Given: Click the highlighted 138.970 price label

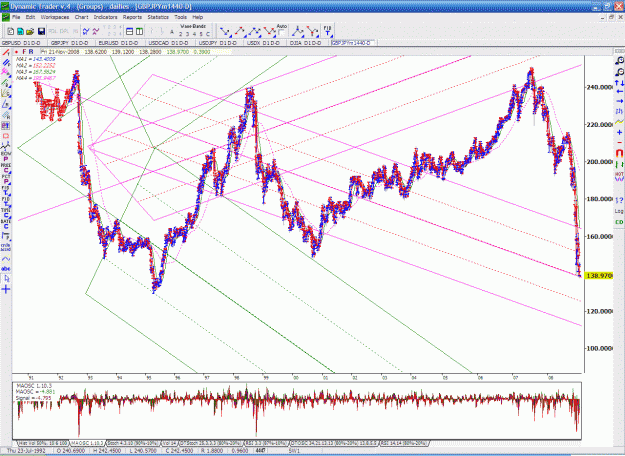Looking at the screenshot, I should pos(599,275).
